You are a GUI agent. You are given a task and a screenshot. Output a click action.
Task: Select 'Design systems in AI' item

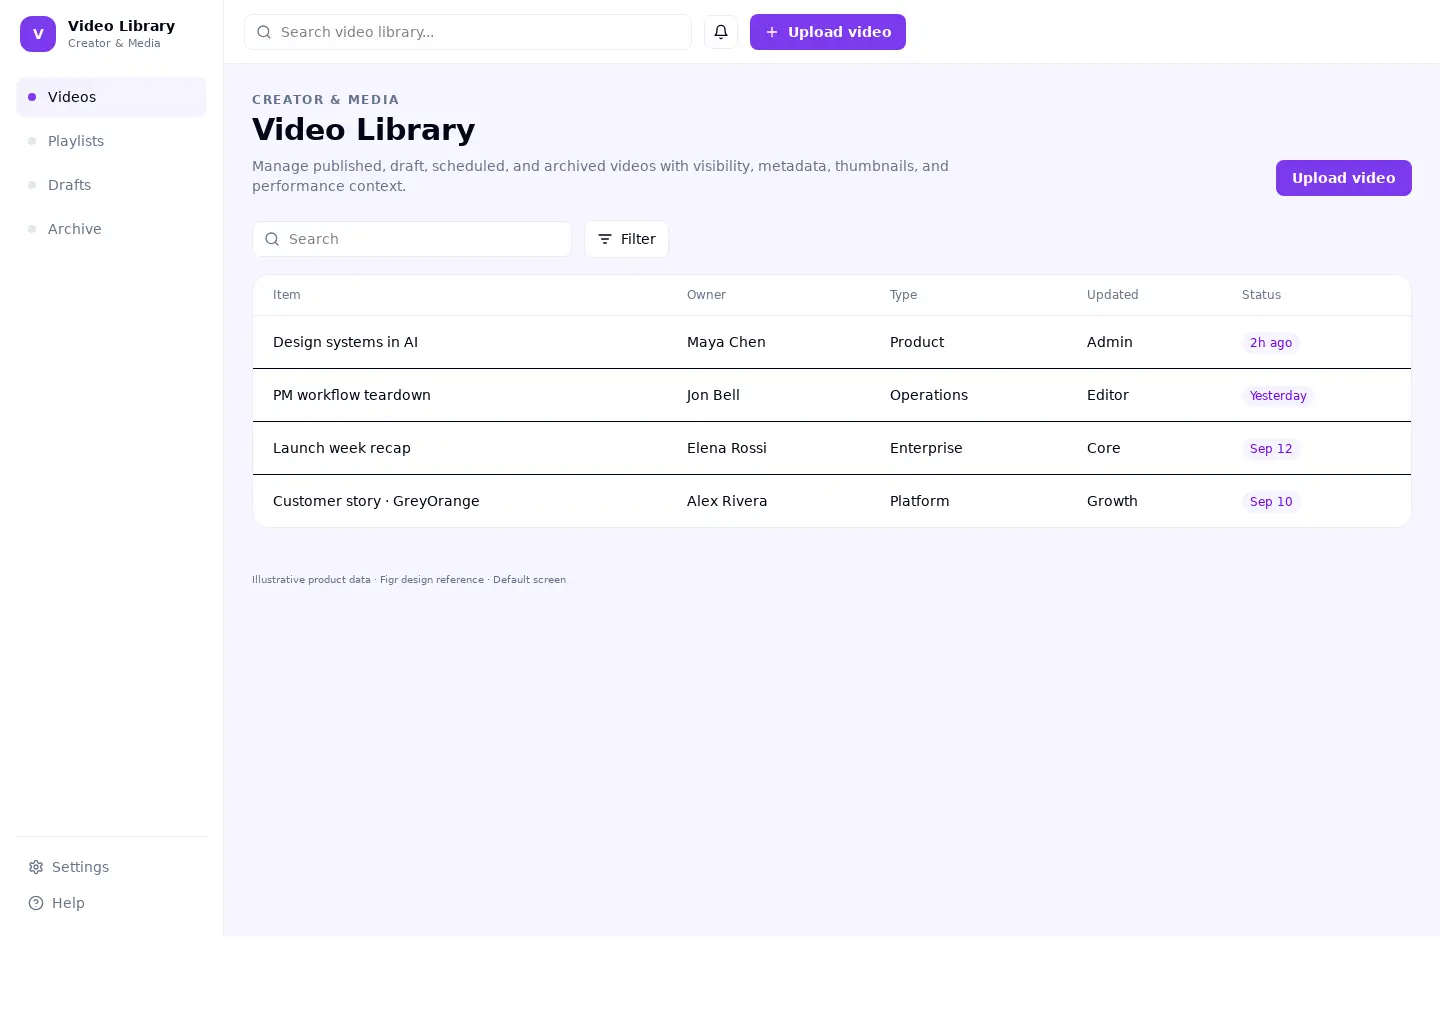[x=345, y=342]
